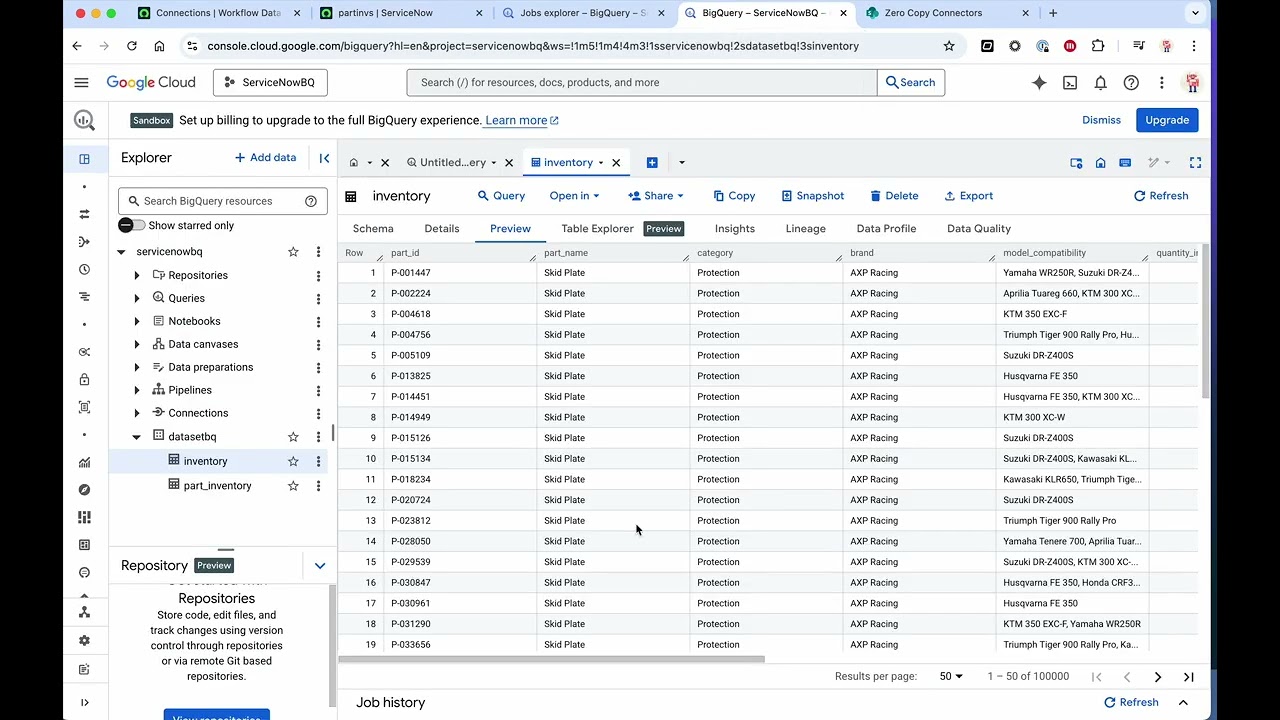
Task: Click the home tab icon in tab bar
Action: [x=353, y=162]
